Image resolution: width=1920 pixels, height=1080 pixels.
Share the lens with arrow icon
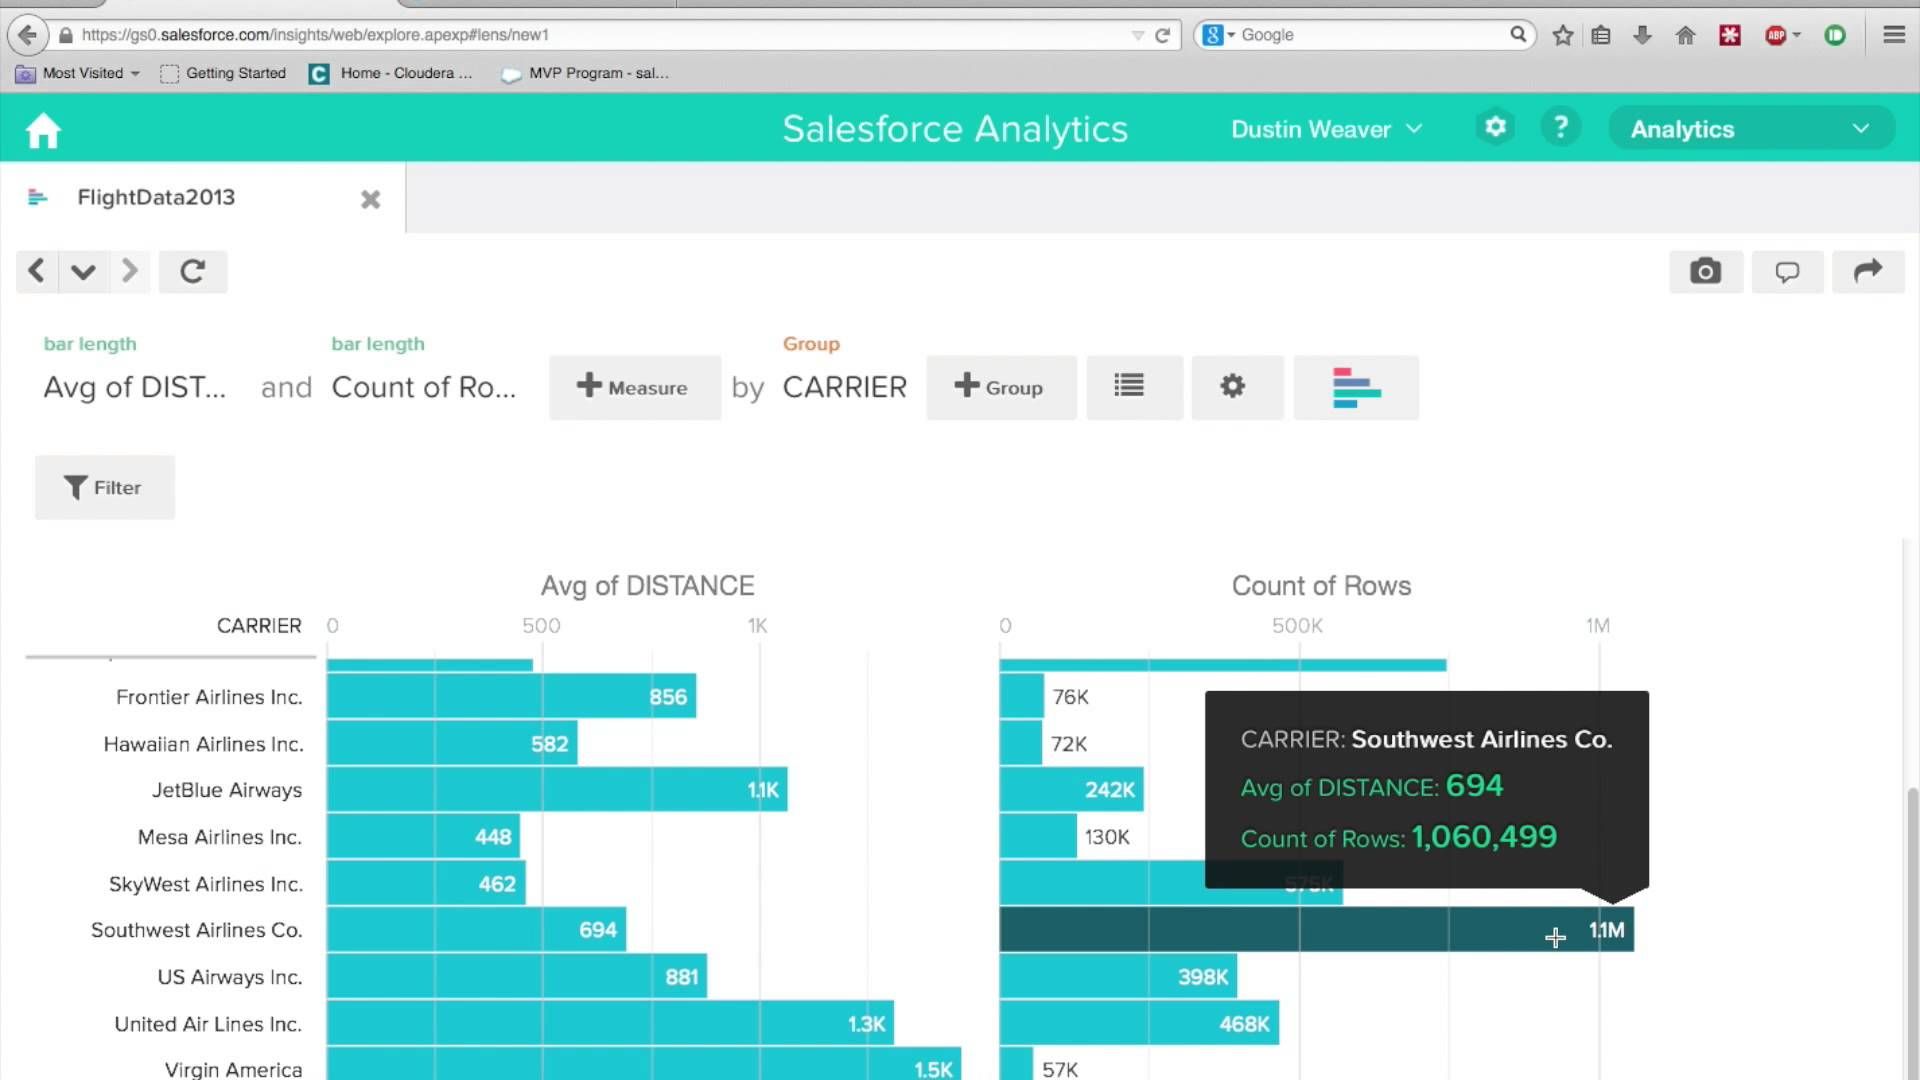click(1868, 271)
